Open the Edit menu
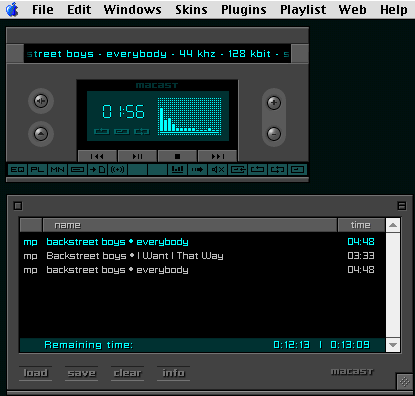Viewport: 415px width, 396px height. click(79, 9)
